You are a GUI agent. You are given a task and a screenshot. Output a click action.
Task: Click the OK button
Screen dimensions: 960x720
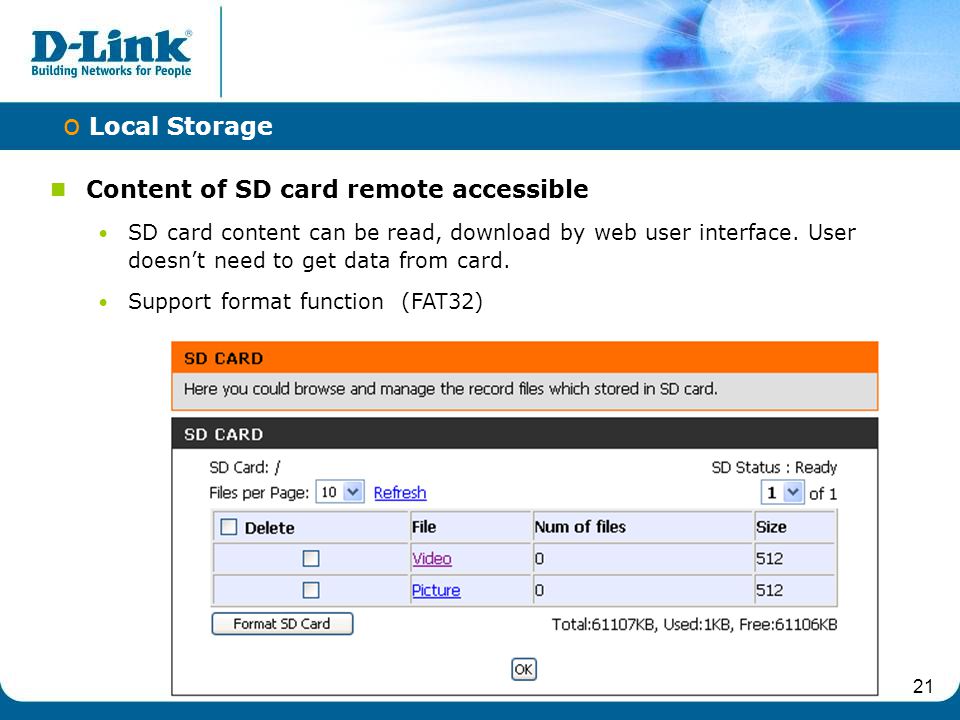coord(523,669)
